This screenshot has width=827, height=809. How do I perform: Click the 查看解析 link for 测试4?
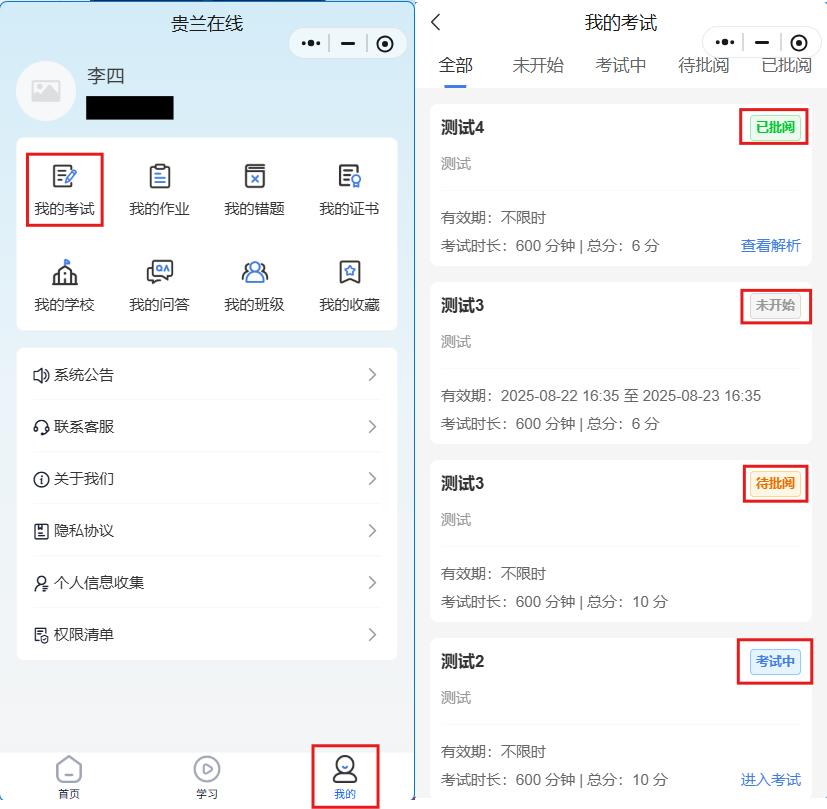[771, 246]
